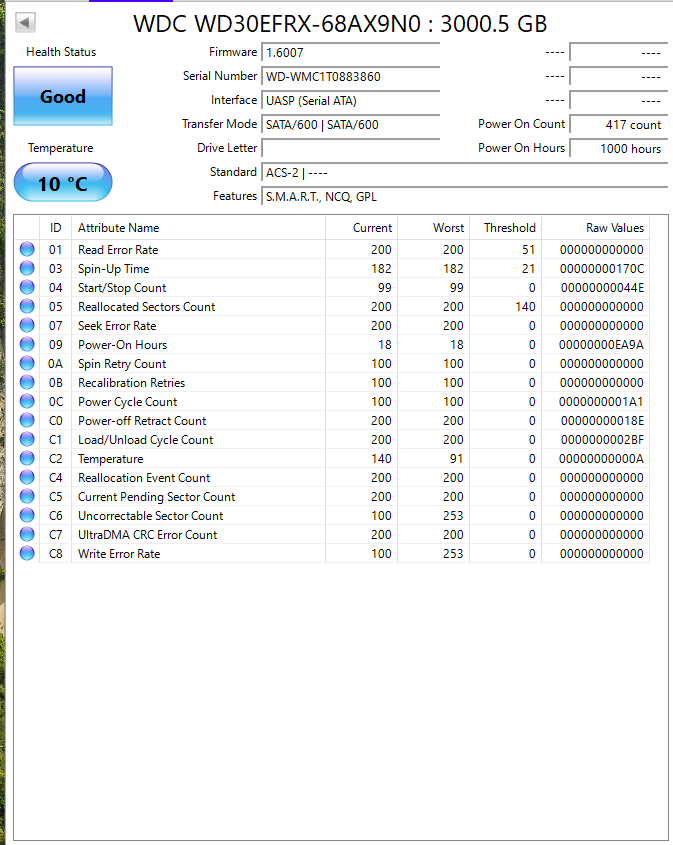
Task: Click the Features field S.M.A.R.T., NCQ, GPL
Action: click(465, 196)
